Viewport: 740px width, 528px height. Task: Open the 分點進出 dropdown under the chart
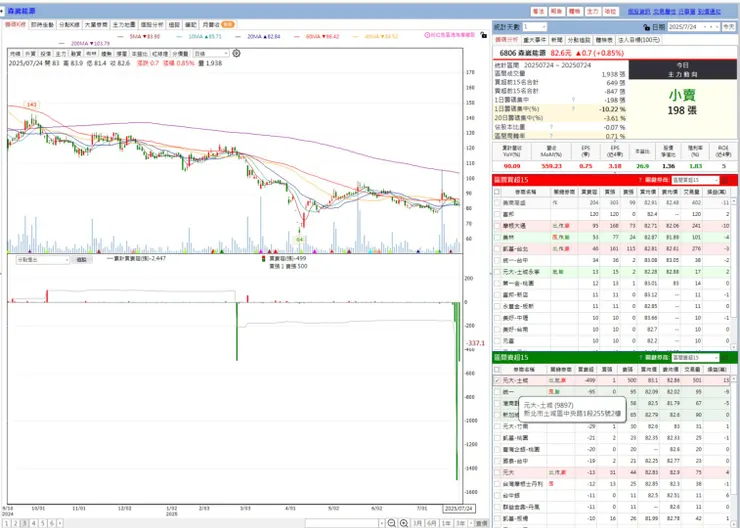click(43, 260)
